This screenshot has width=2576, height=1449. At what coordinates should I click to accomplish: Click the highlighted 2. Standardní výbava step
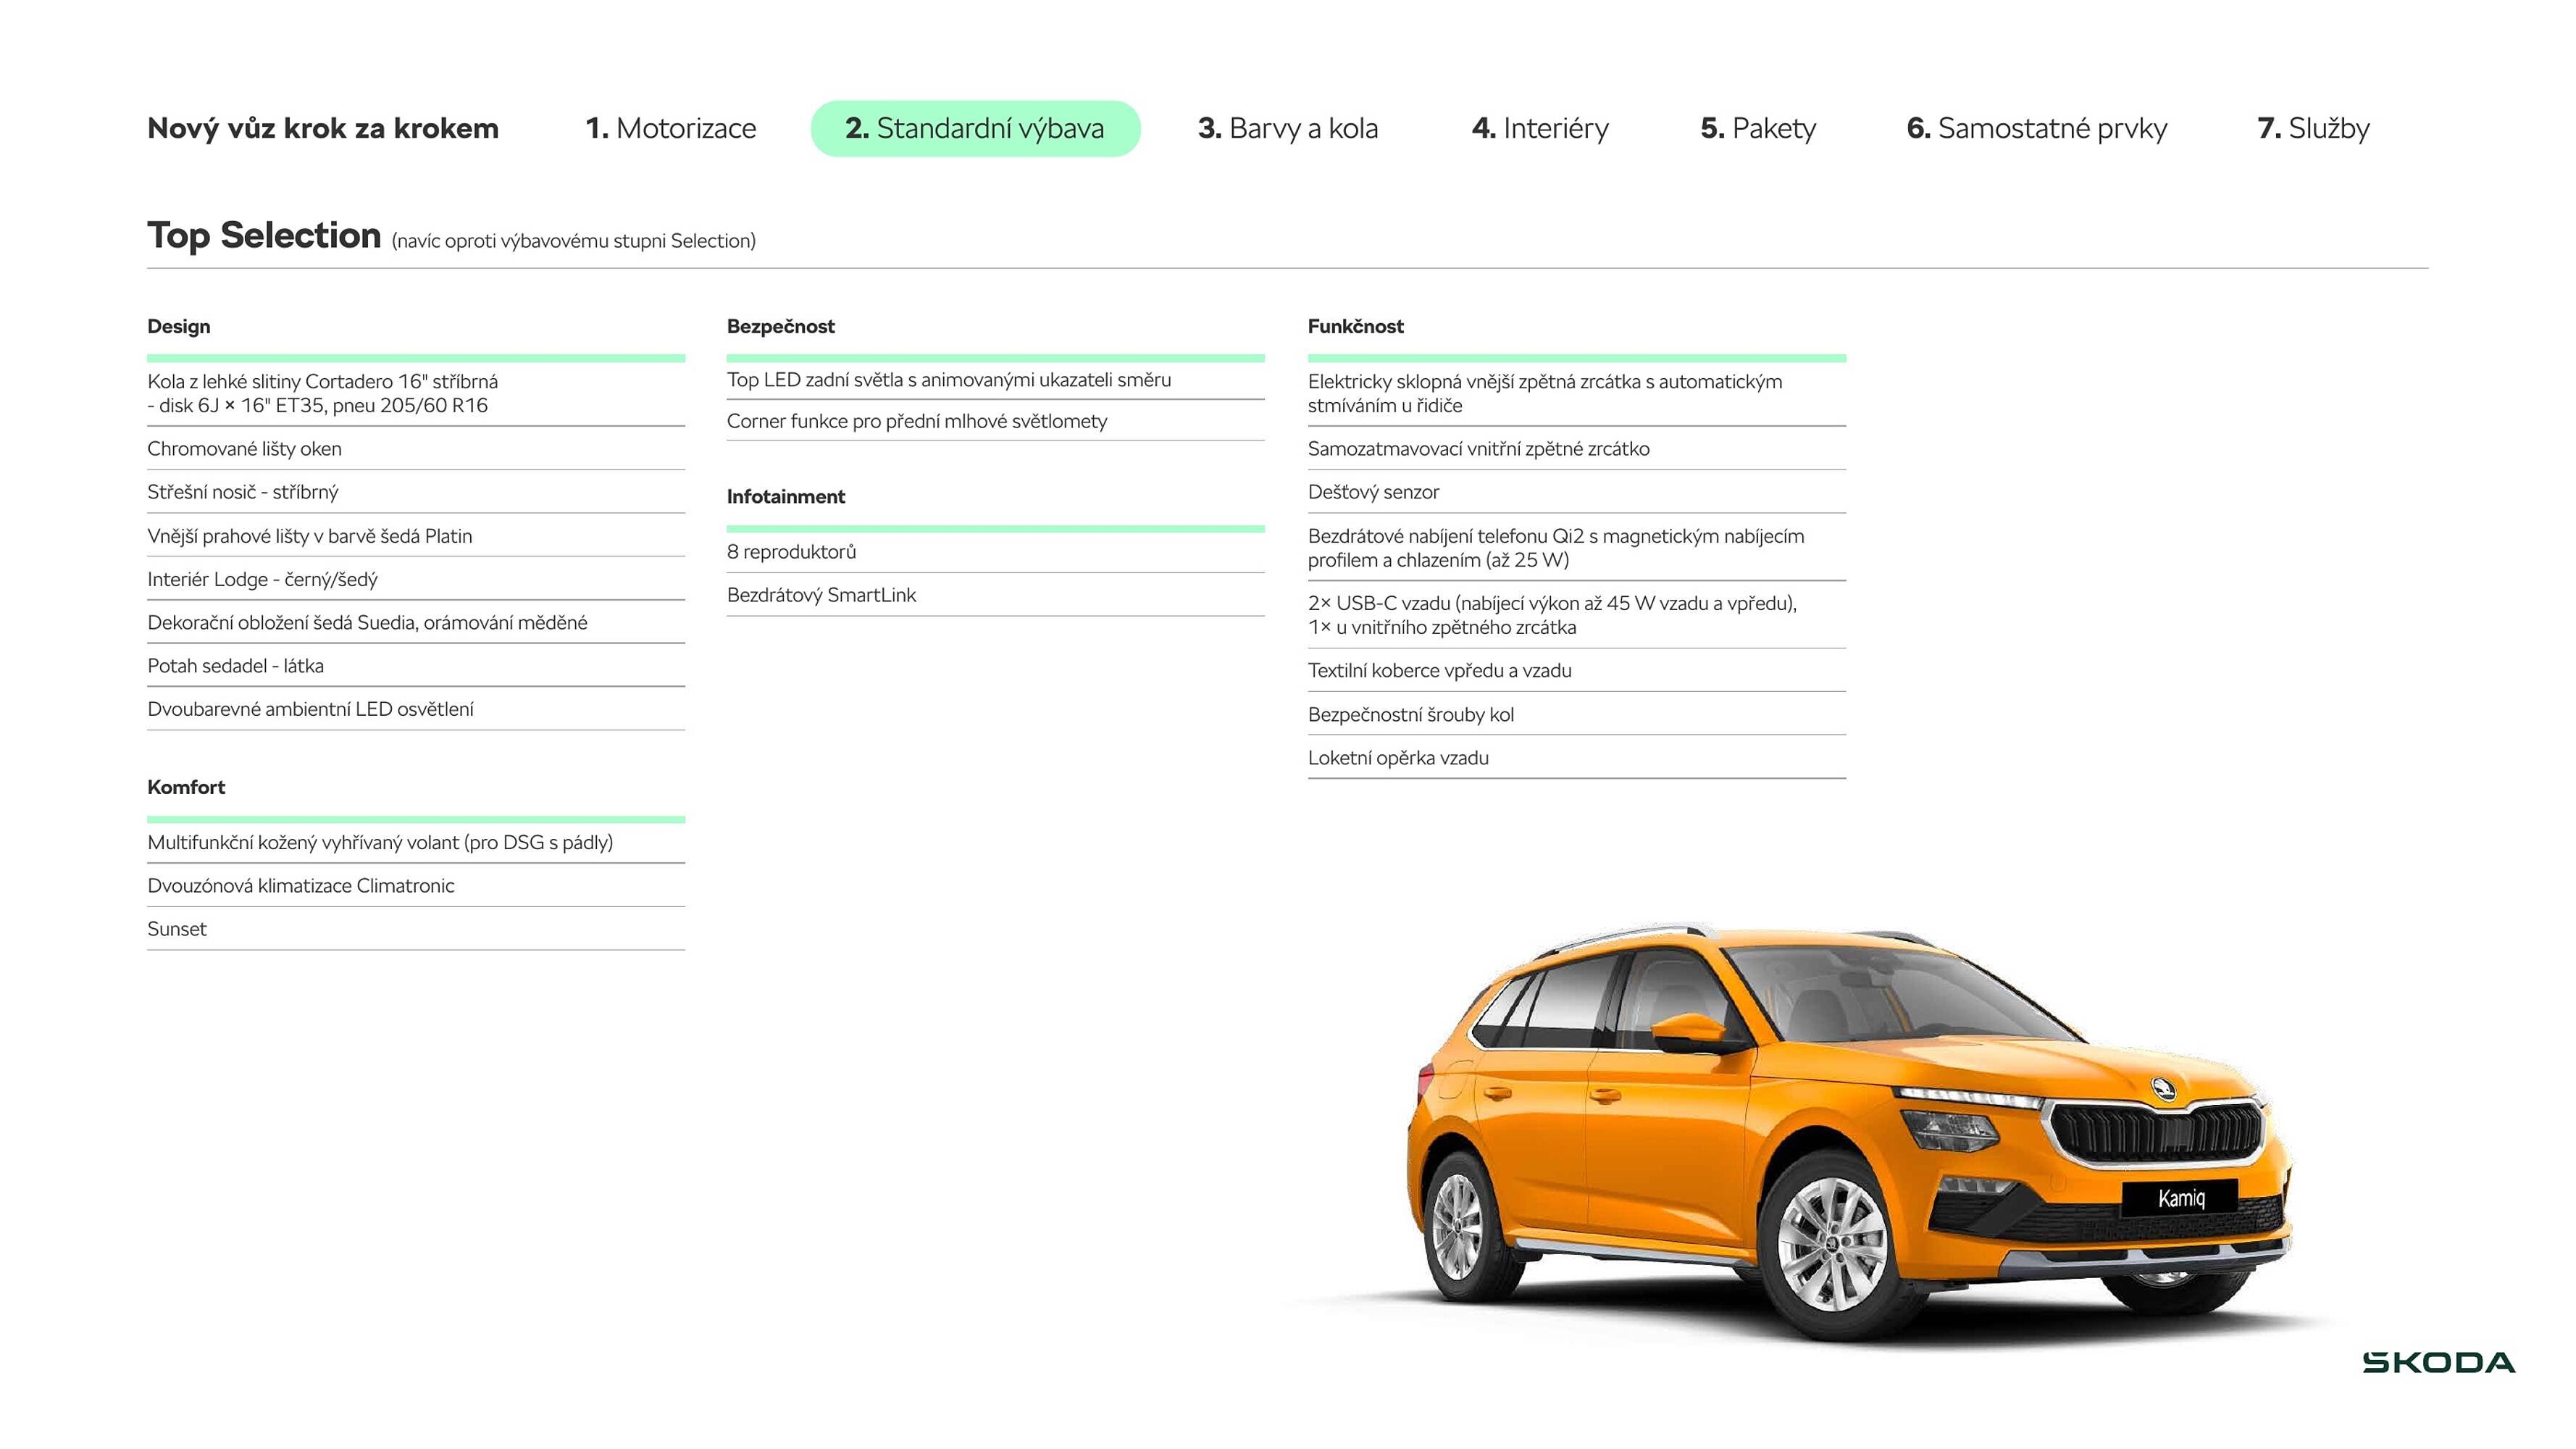pos(975,128)
